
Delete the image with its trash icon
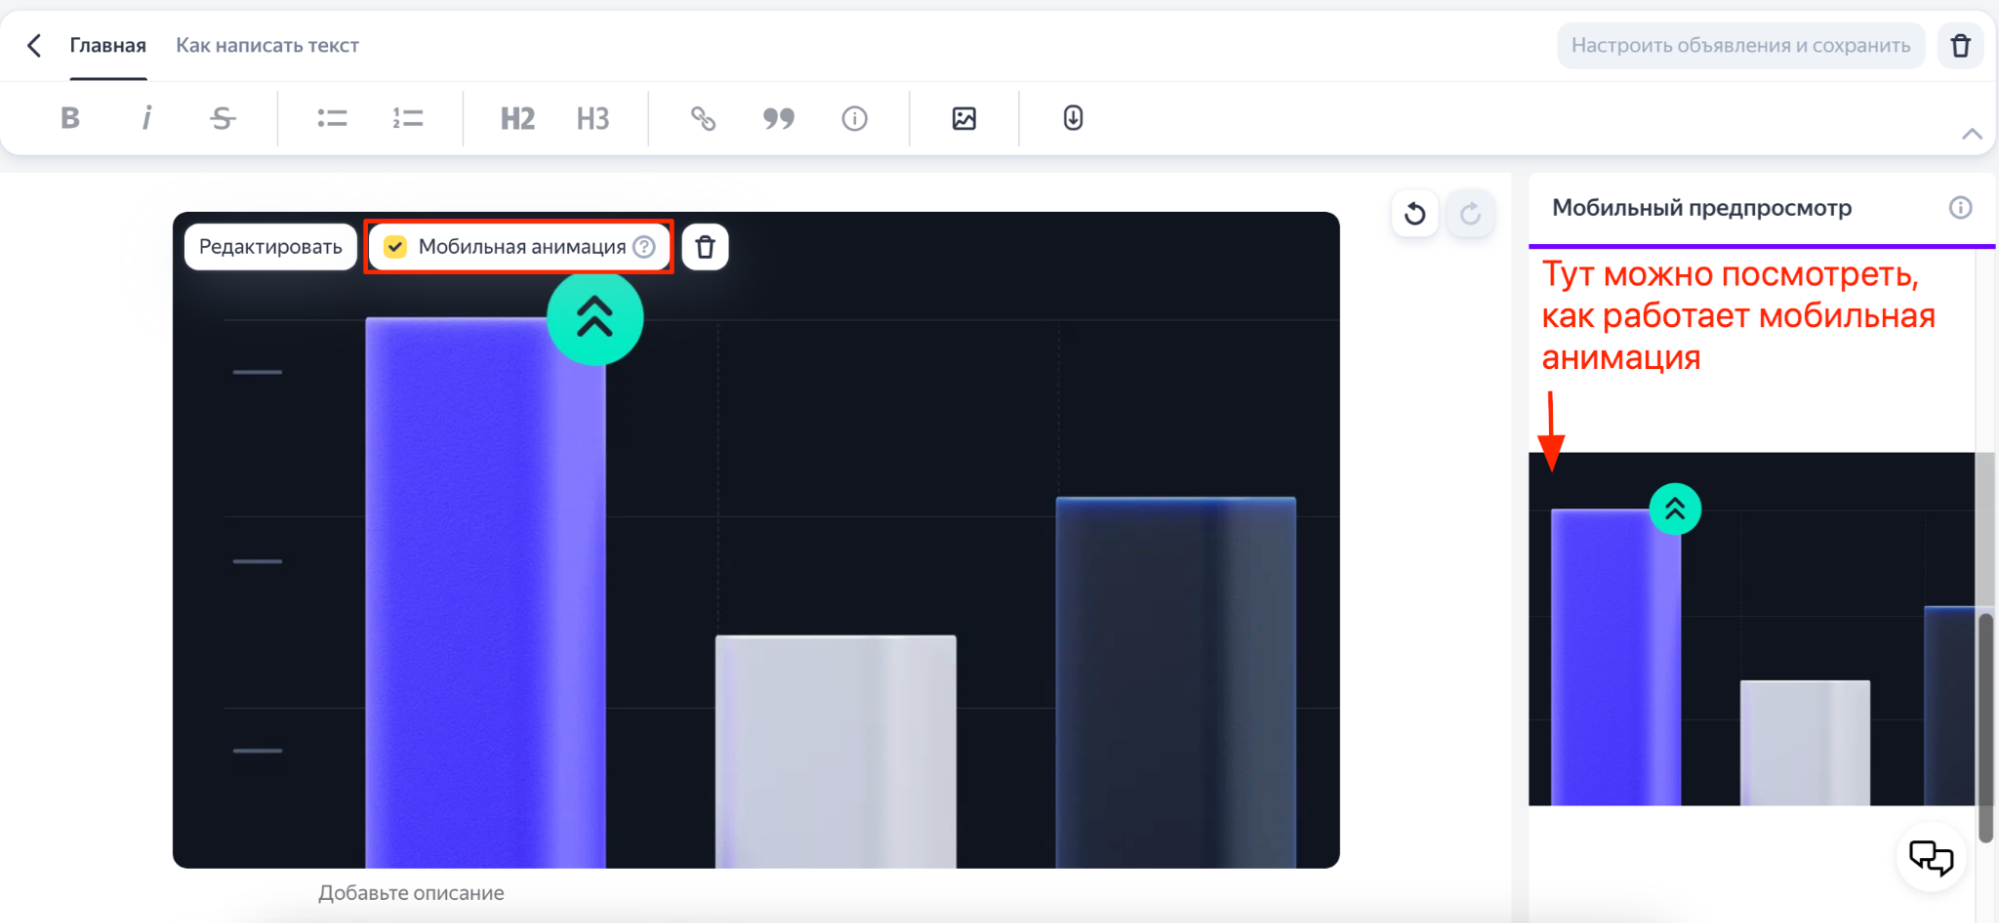point(705,247)
